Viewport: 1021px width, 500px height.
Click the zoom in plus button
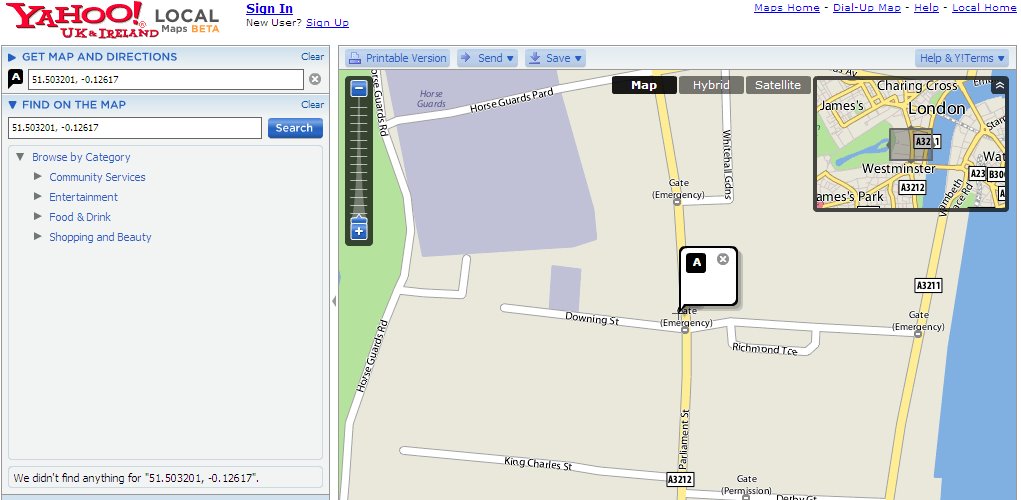coord(359,231)
